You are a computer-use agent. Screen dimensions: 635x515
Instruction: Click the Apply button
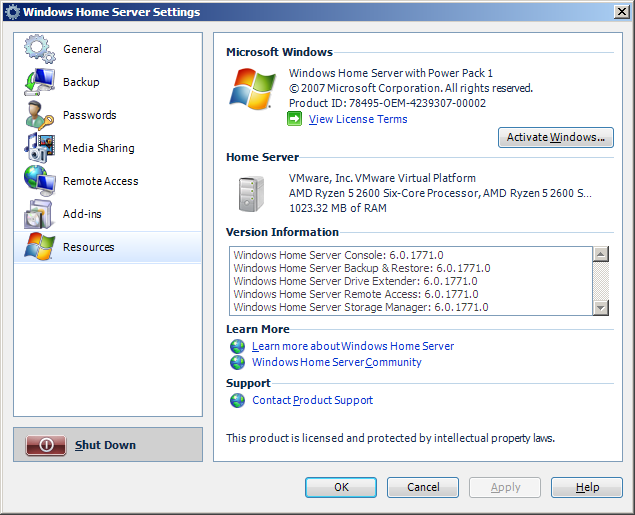click(x=505, y=487)
